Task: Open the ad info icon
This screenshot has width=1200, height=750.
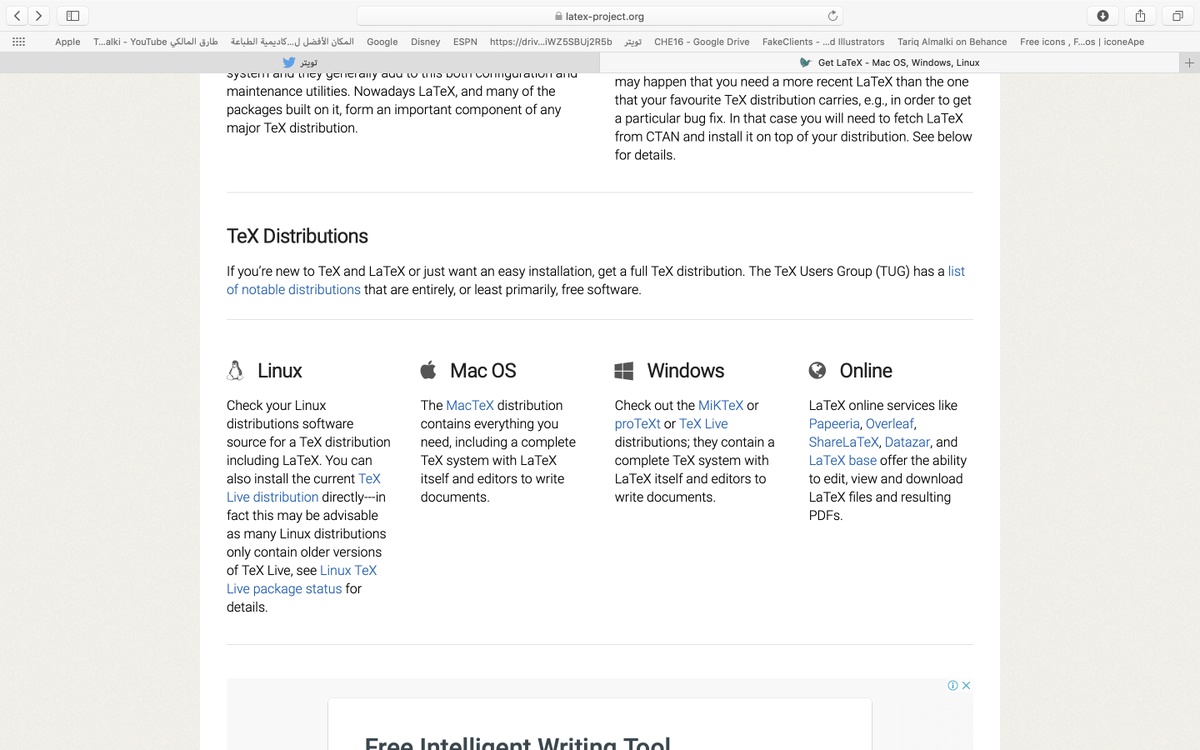Action: (x=953, y=685)
